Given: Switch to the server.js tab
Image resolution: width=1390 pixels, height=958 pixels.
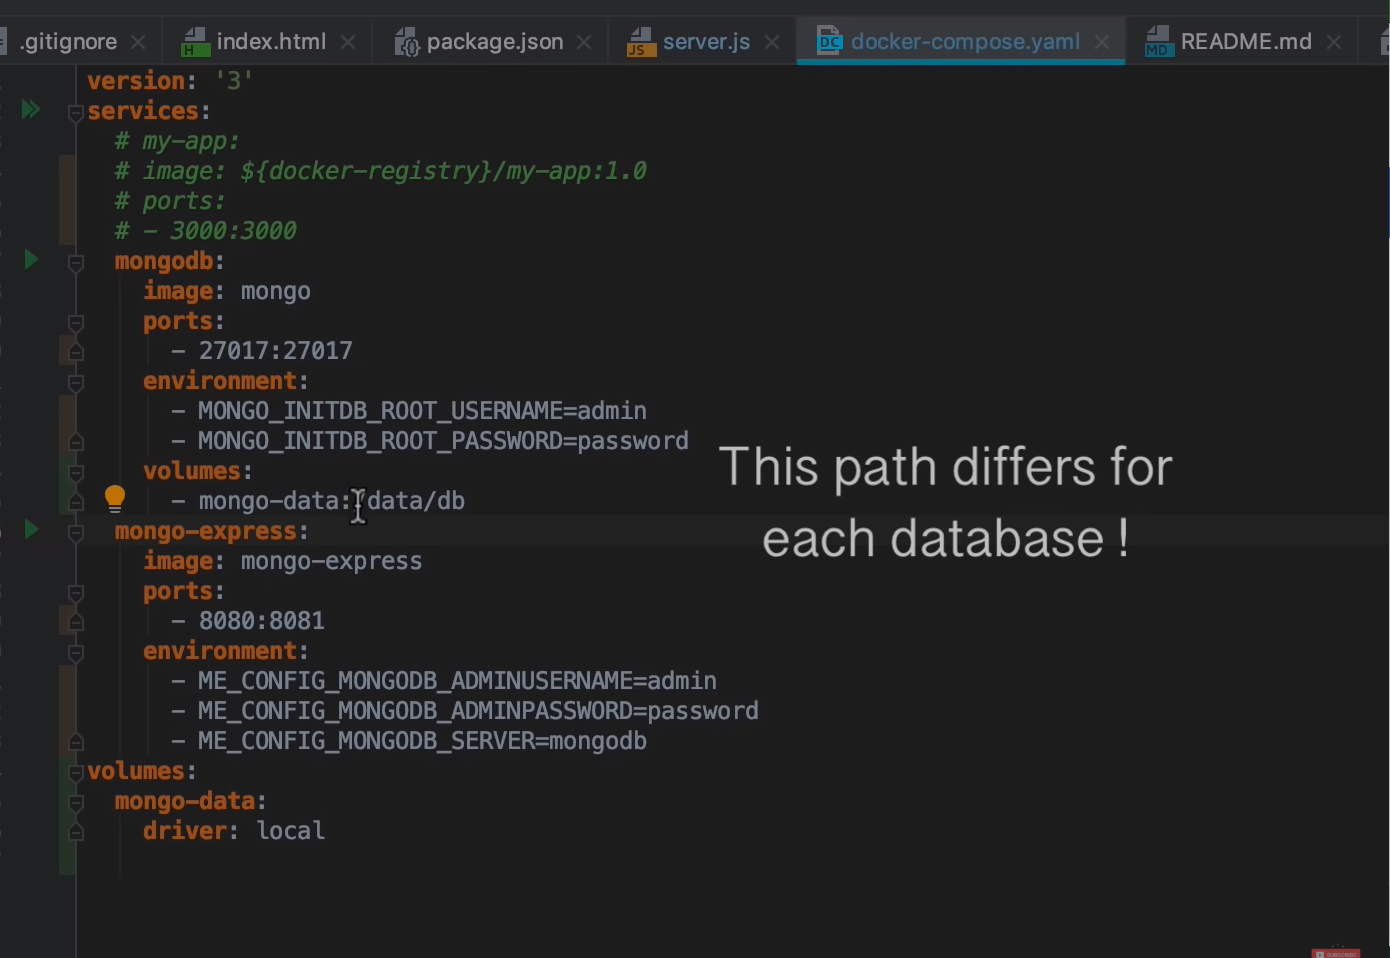Looking at the screenshot, I should pos(706,42).
